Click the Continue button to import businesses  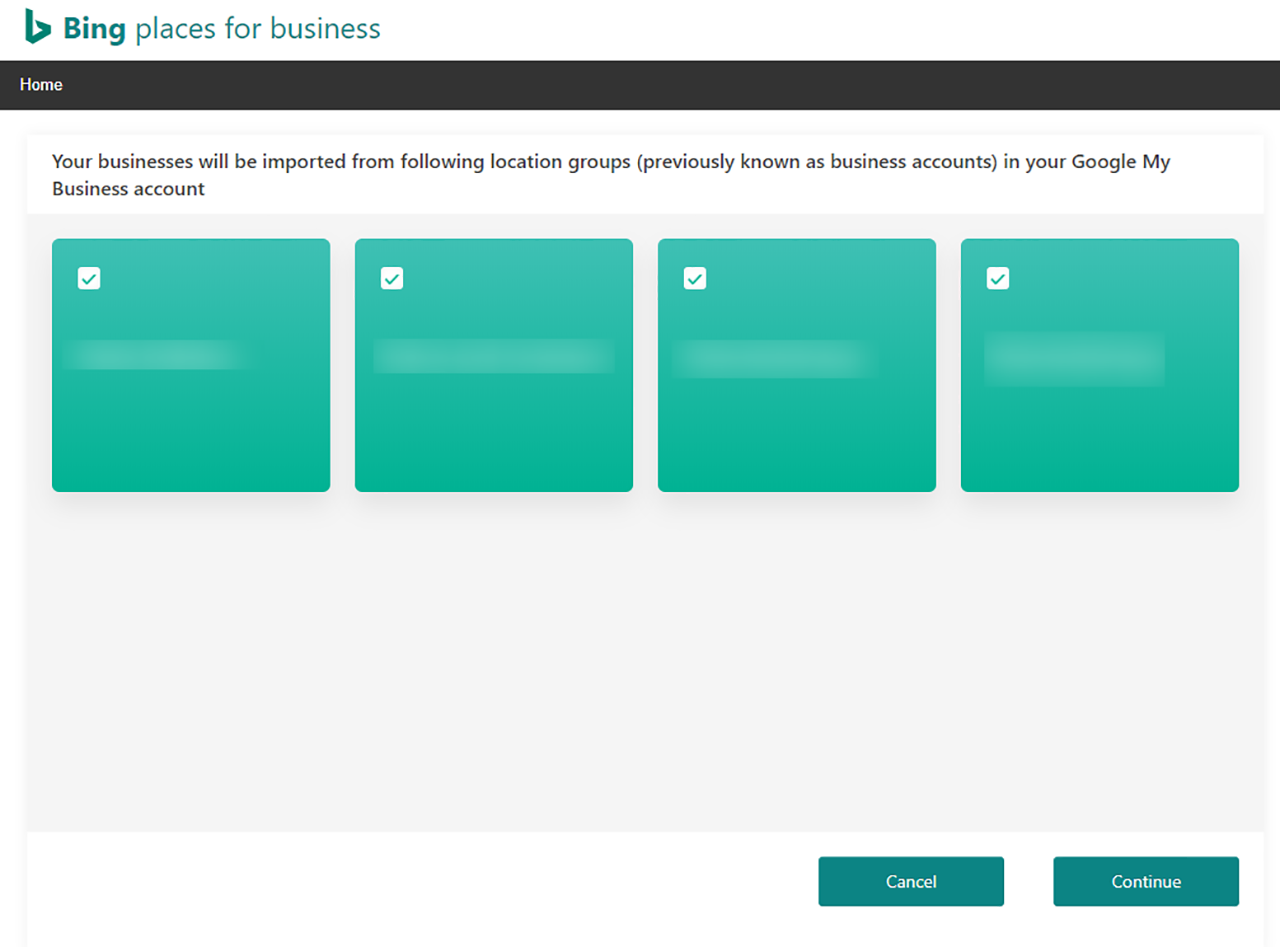tap(1145, 881)
